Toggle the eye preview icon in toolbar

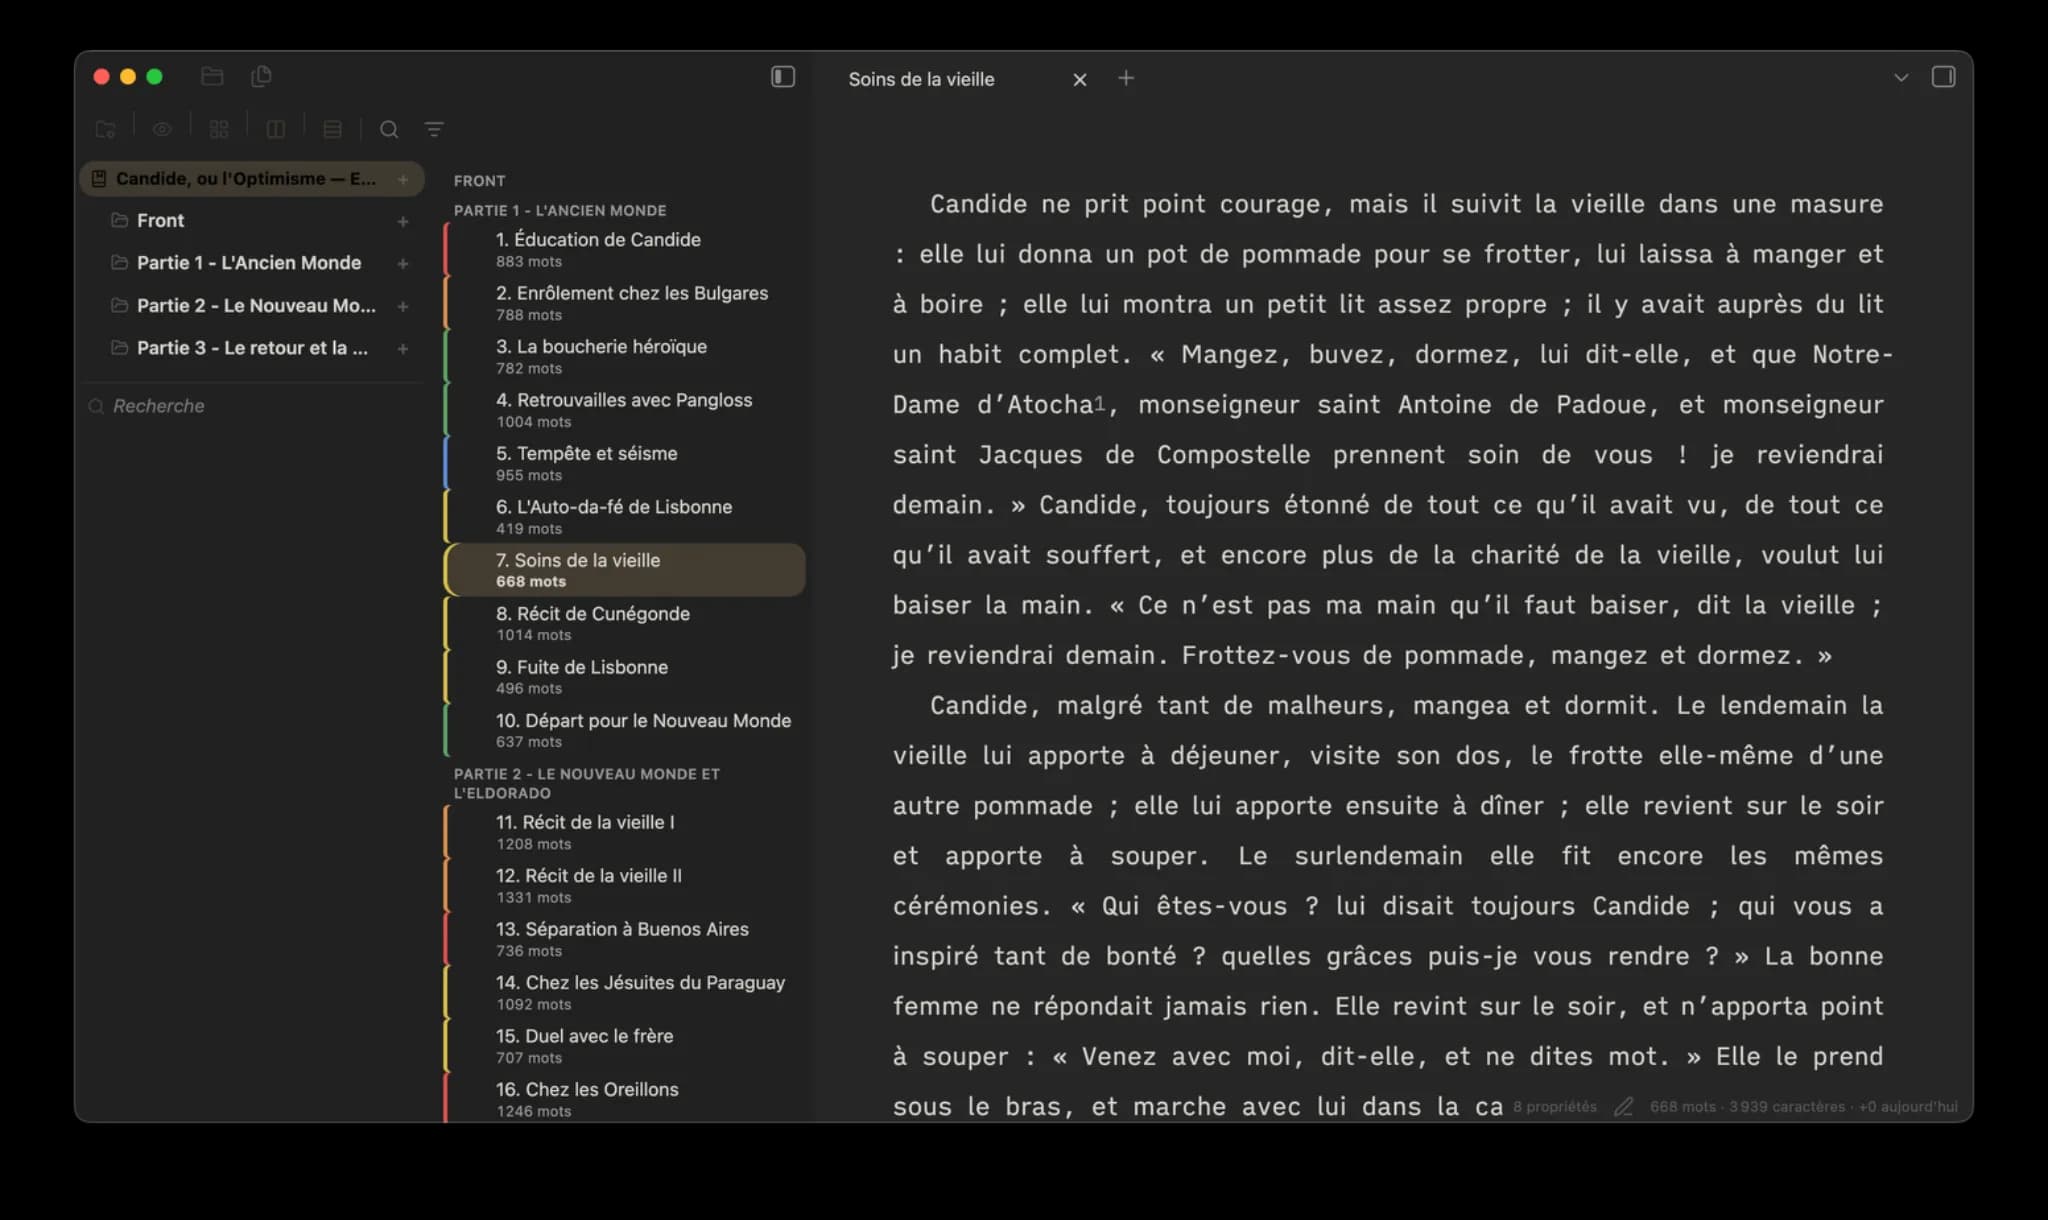[162, 129]
